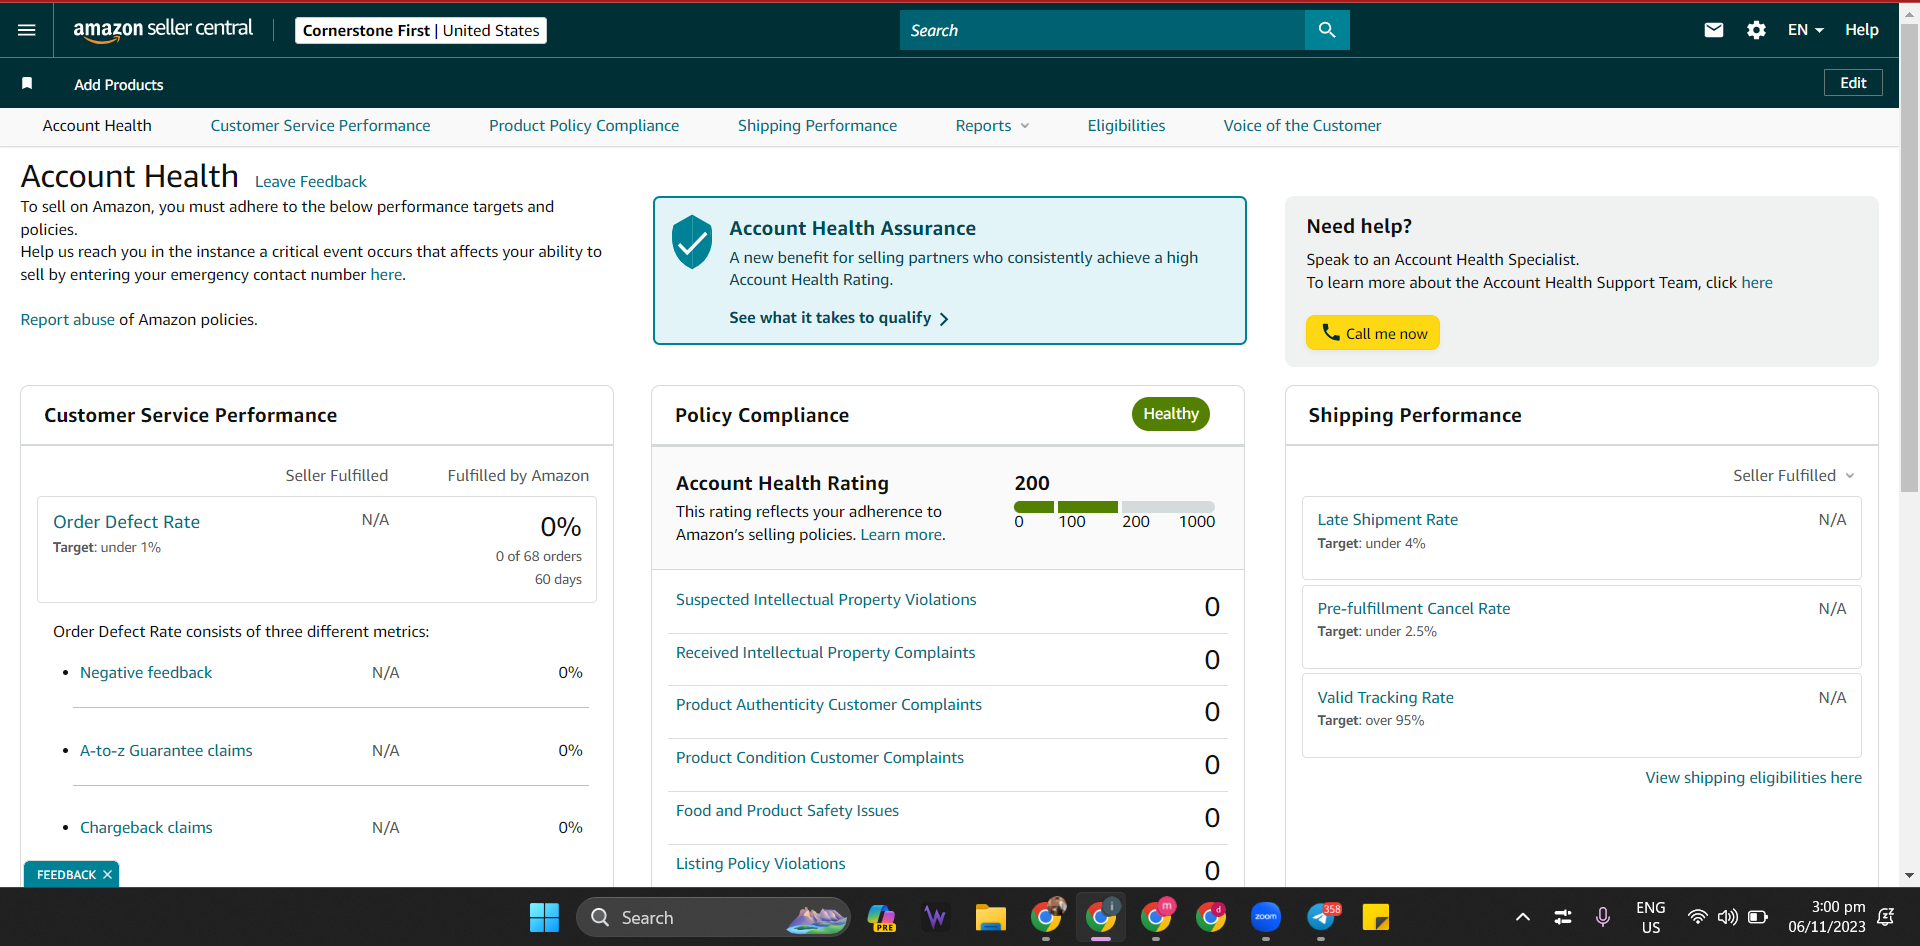1920x946 pixels.
Task: Click Product Condition Customer Complaints
Action: tap(820, 758)
